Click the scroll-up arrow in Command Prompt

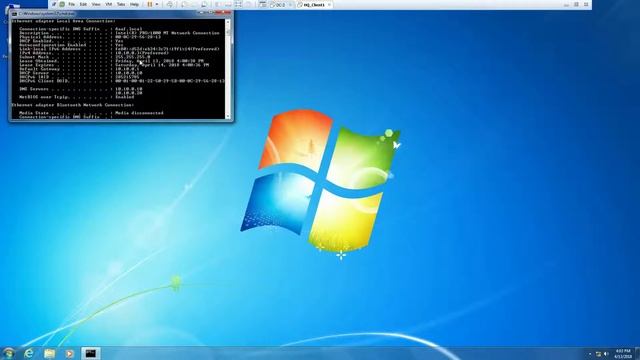(228, 21)
